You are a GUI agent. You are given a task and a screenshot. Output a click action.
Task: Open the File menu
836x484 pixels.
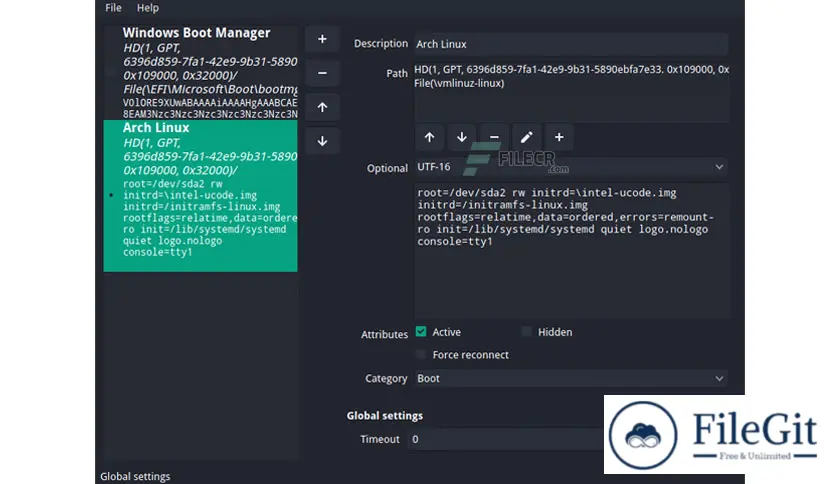113,7
